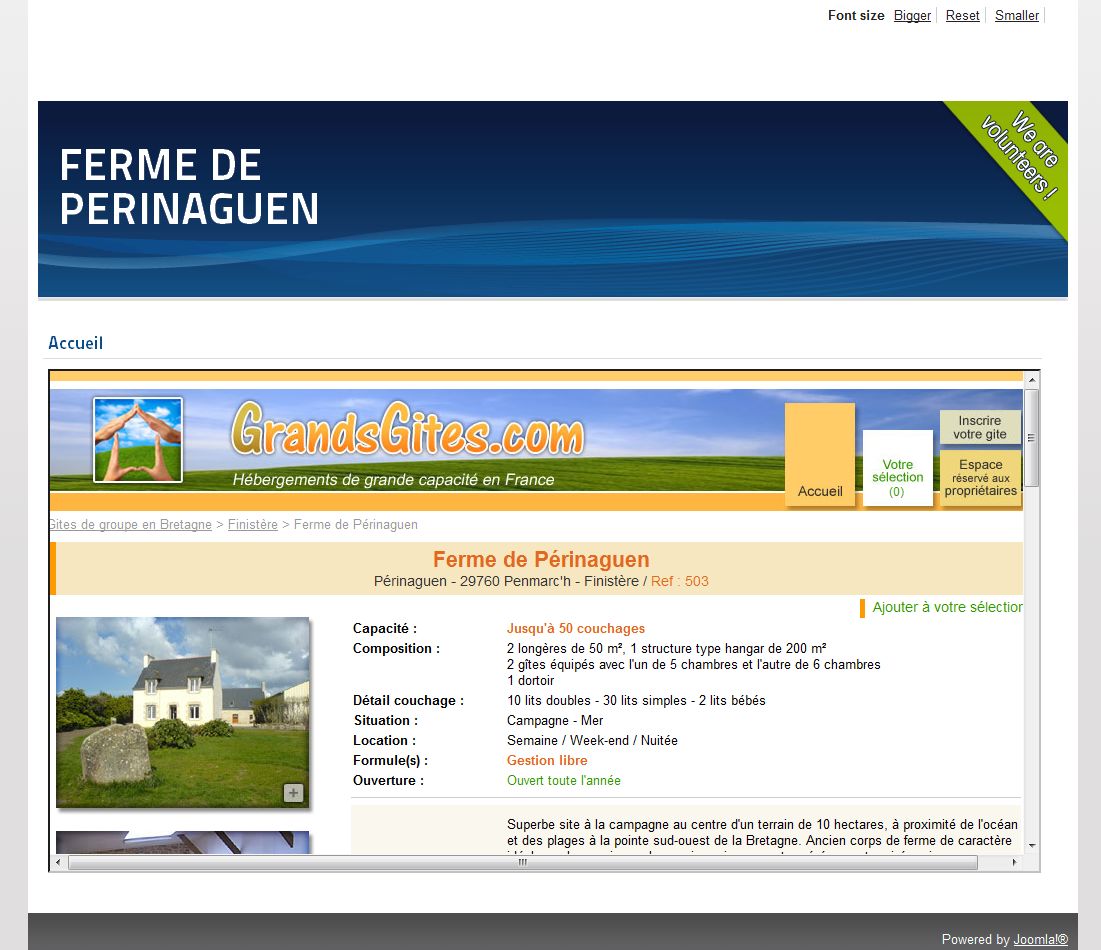1101x950 pixels.
Task: Open the second partially visible photo thumbnail
Action: [x=183, y=843]
